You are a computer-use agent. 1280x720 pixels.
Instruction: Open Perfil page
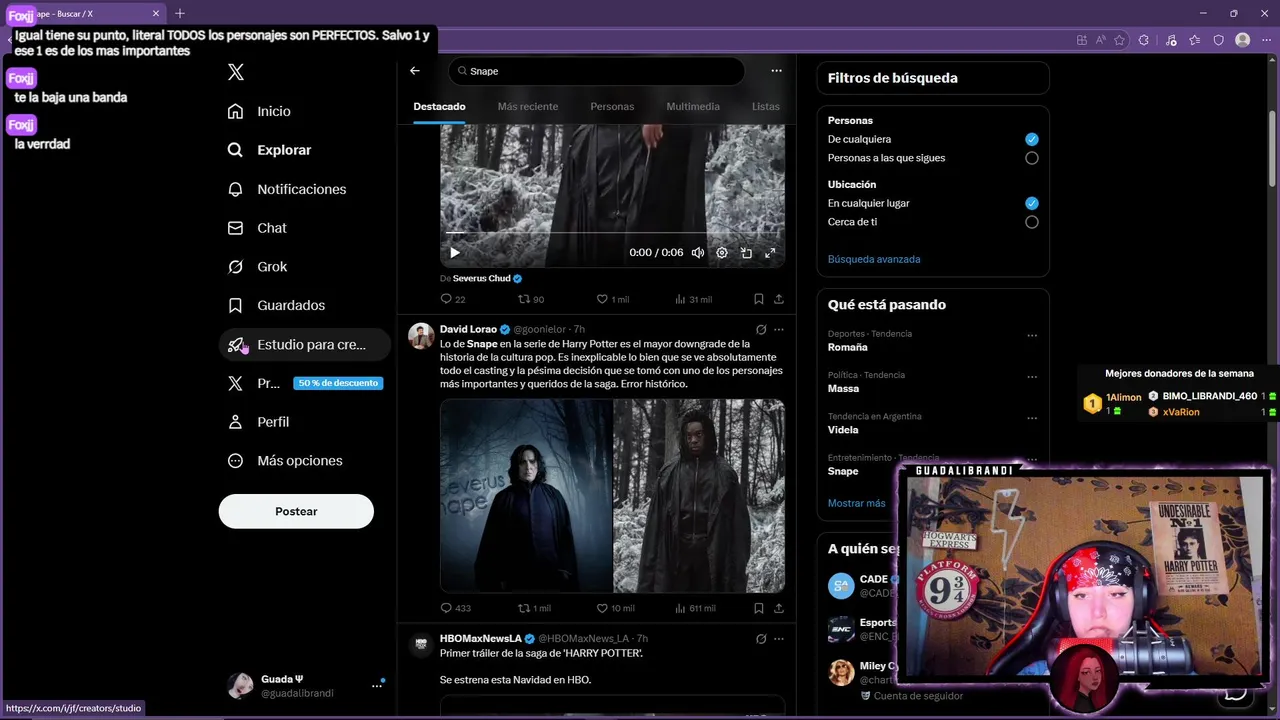259,422
